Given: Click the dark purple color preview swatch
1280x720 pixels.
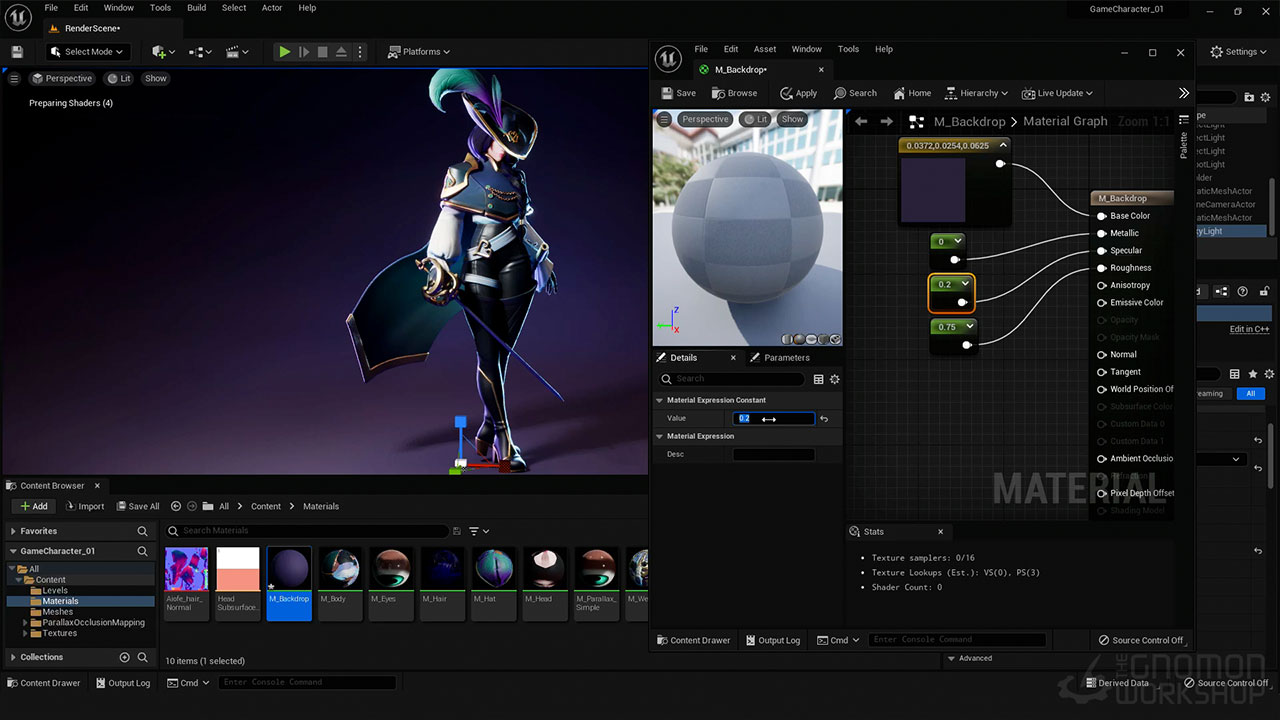Looking at the screenshot, I should (x=934, y=190).
